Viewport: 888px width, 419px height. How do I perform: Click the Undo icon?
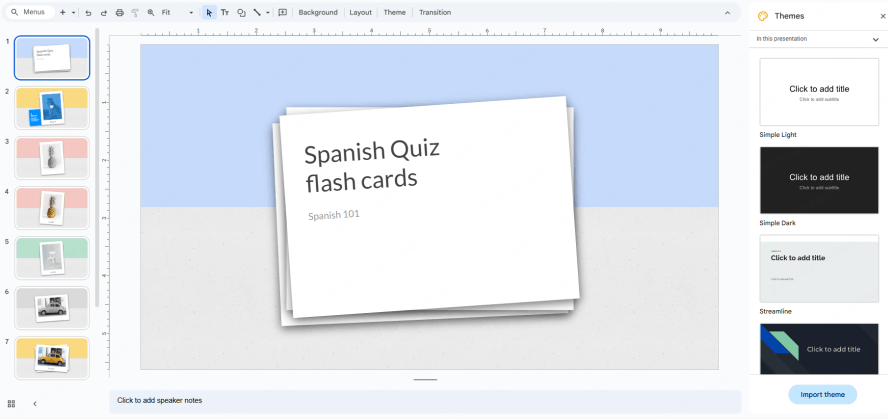[x=88, y=12]
